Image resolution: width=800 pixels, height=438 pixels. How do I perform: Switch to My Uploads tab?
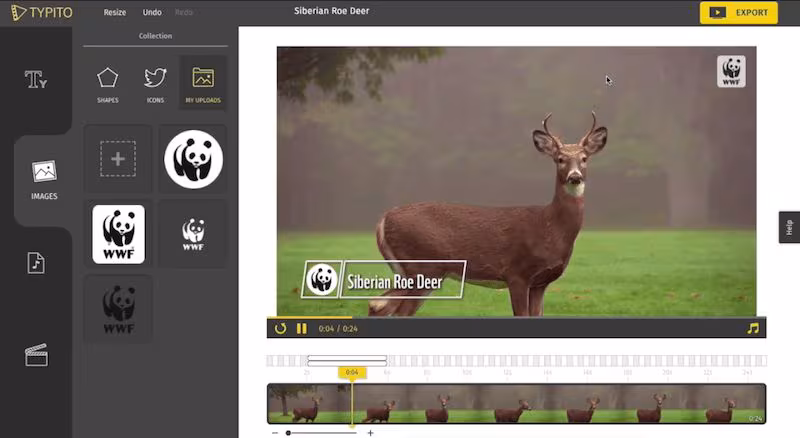click(203, 83)
